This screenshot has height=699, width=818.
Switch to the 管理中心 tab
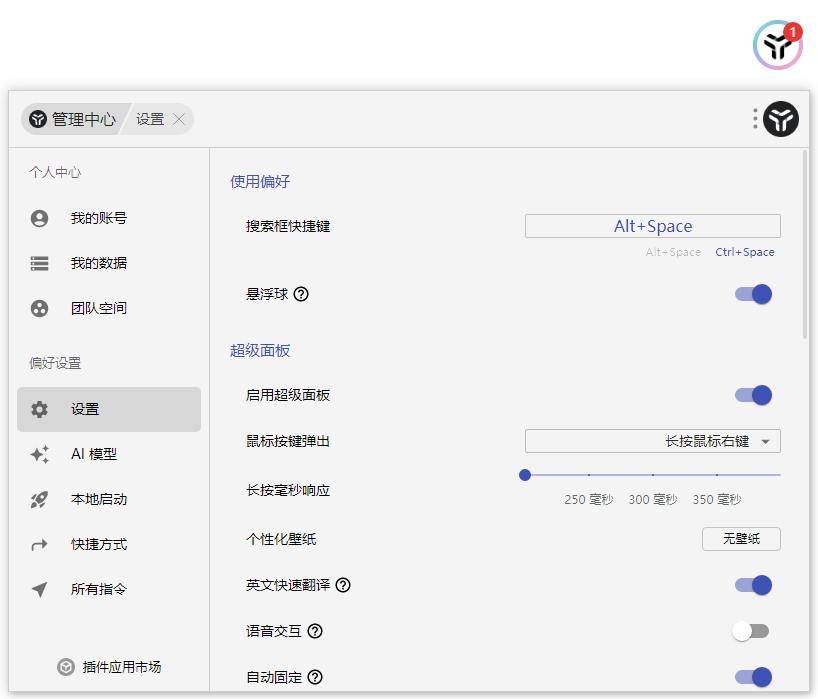[72, 119]
